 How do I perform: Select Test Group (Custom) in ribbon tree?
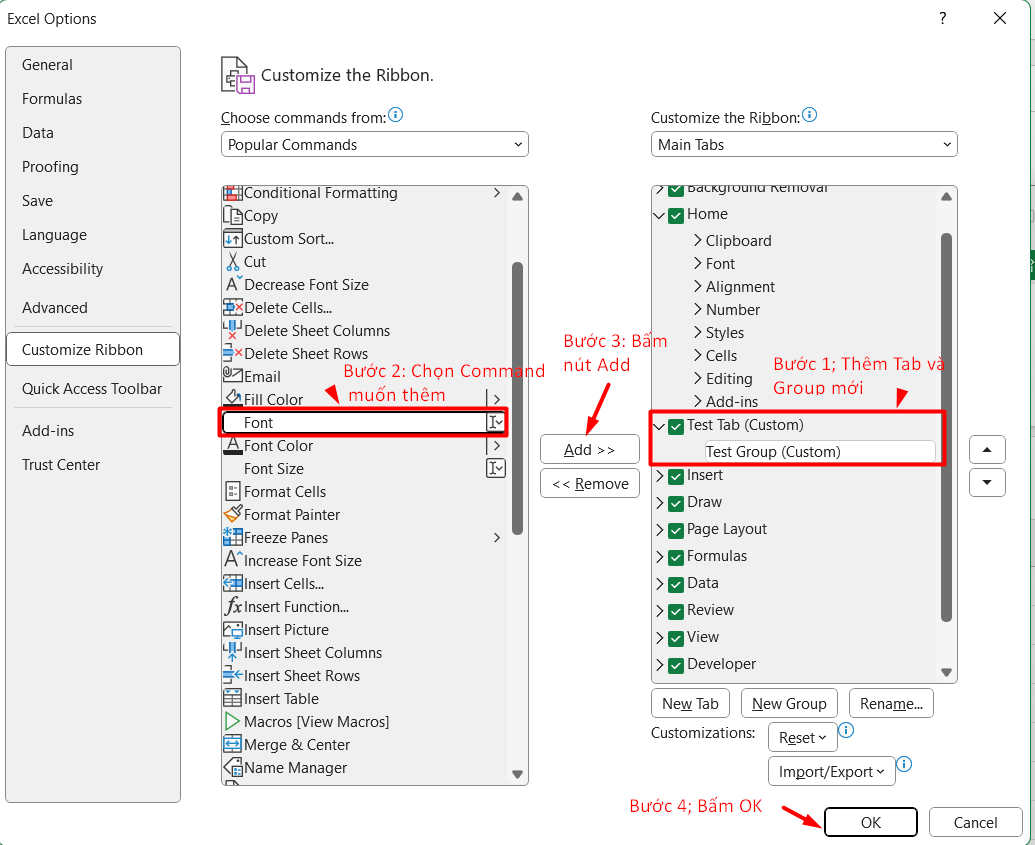[x=773, y=452]
